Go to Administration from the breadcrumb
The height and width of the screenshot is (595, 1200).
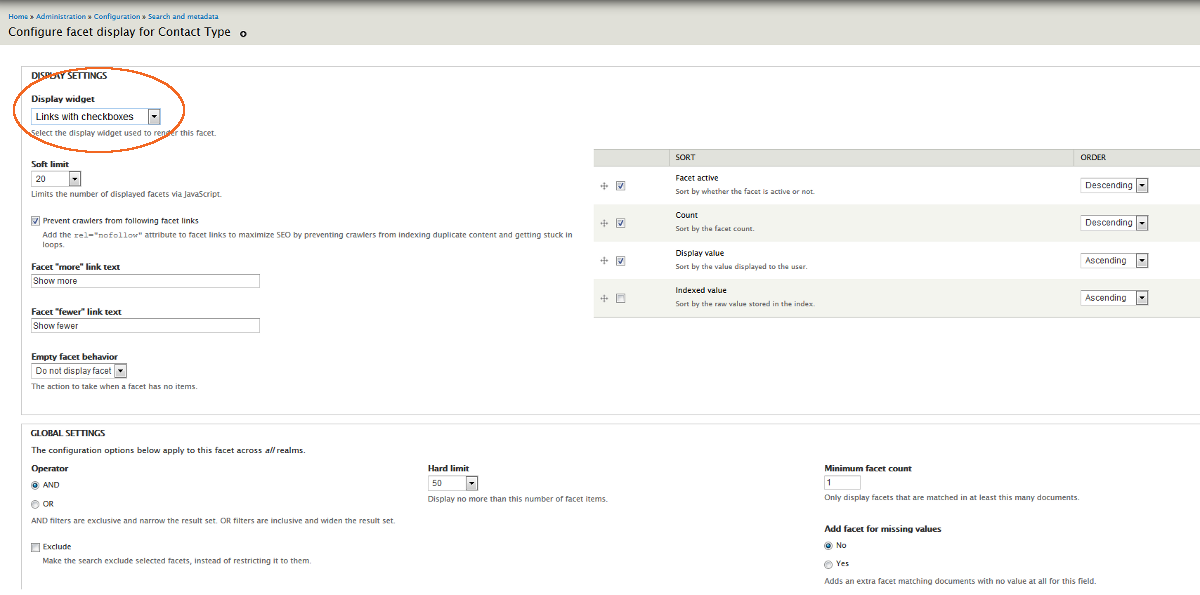tap(61, 16)
